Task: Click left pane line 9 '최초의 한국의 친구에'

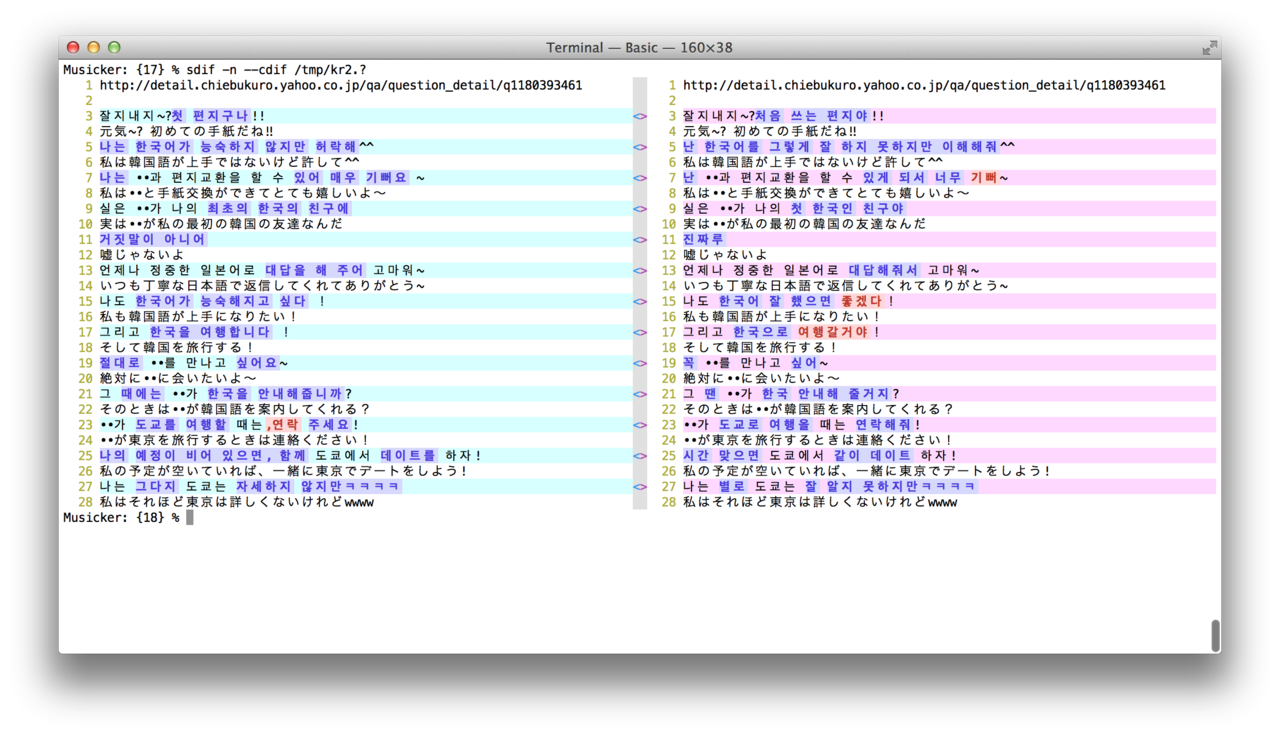Action: click(279, 209)
